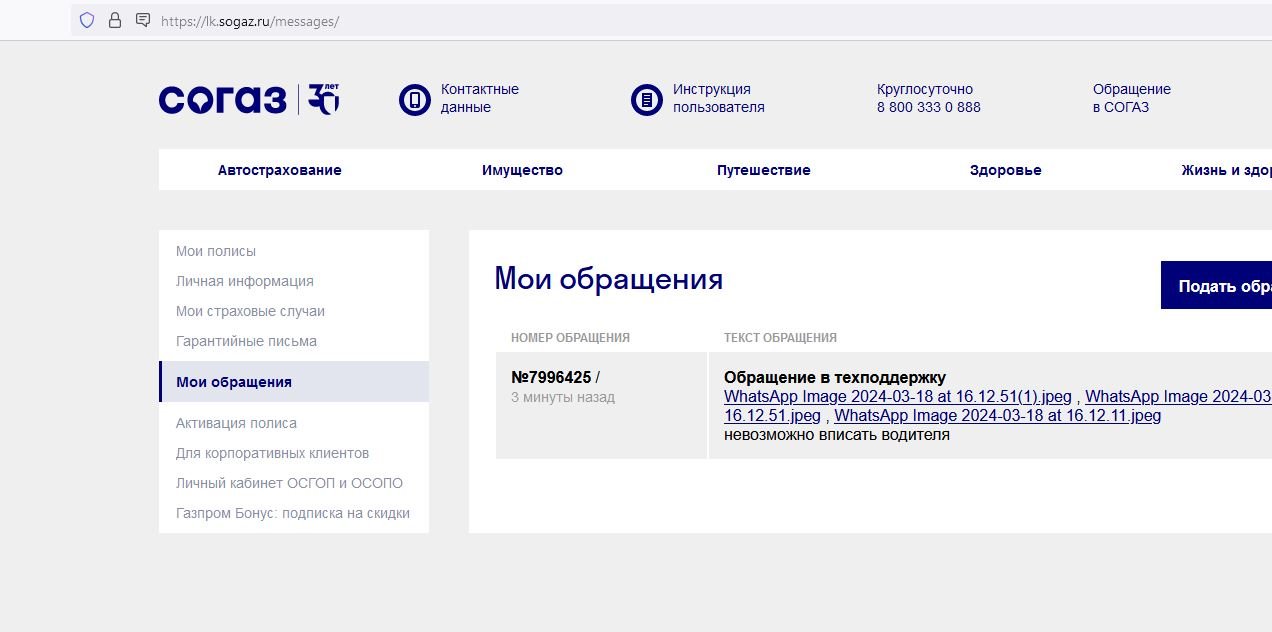
Task: Open the Автострахование menu
Action: pos(279,170)
